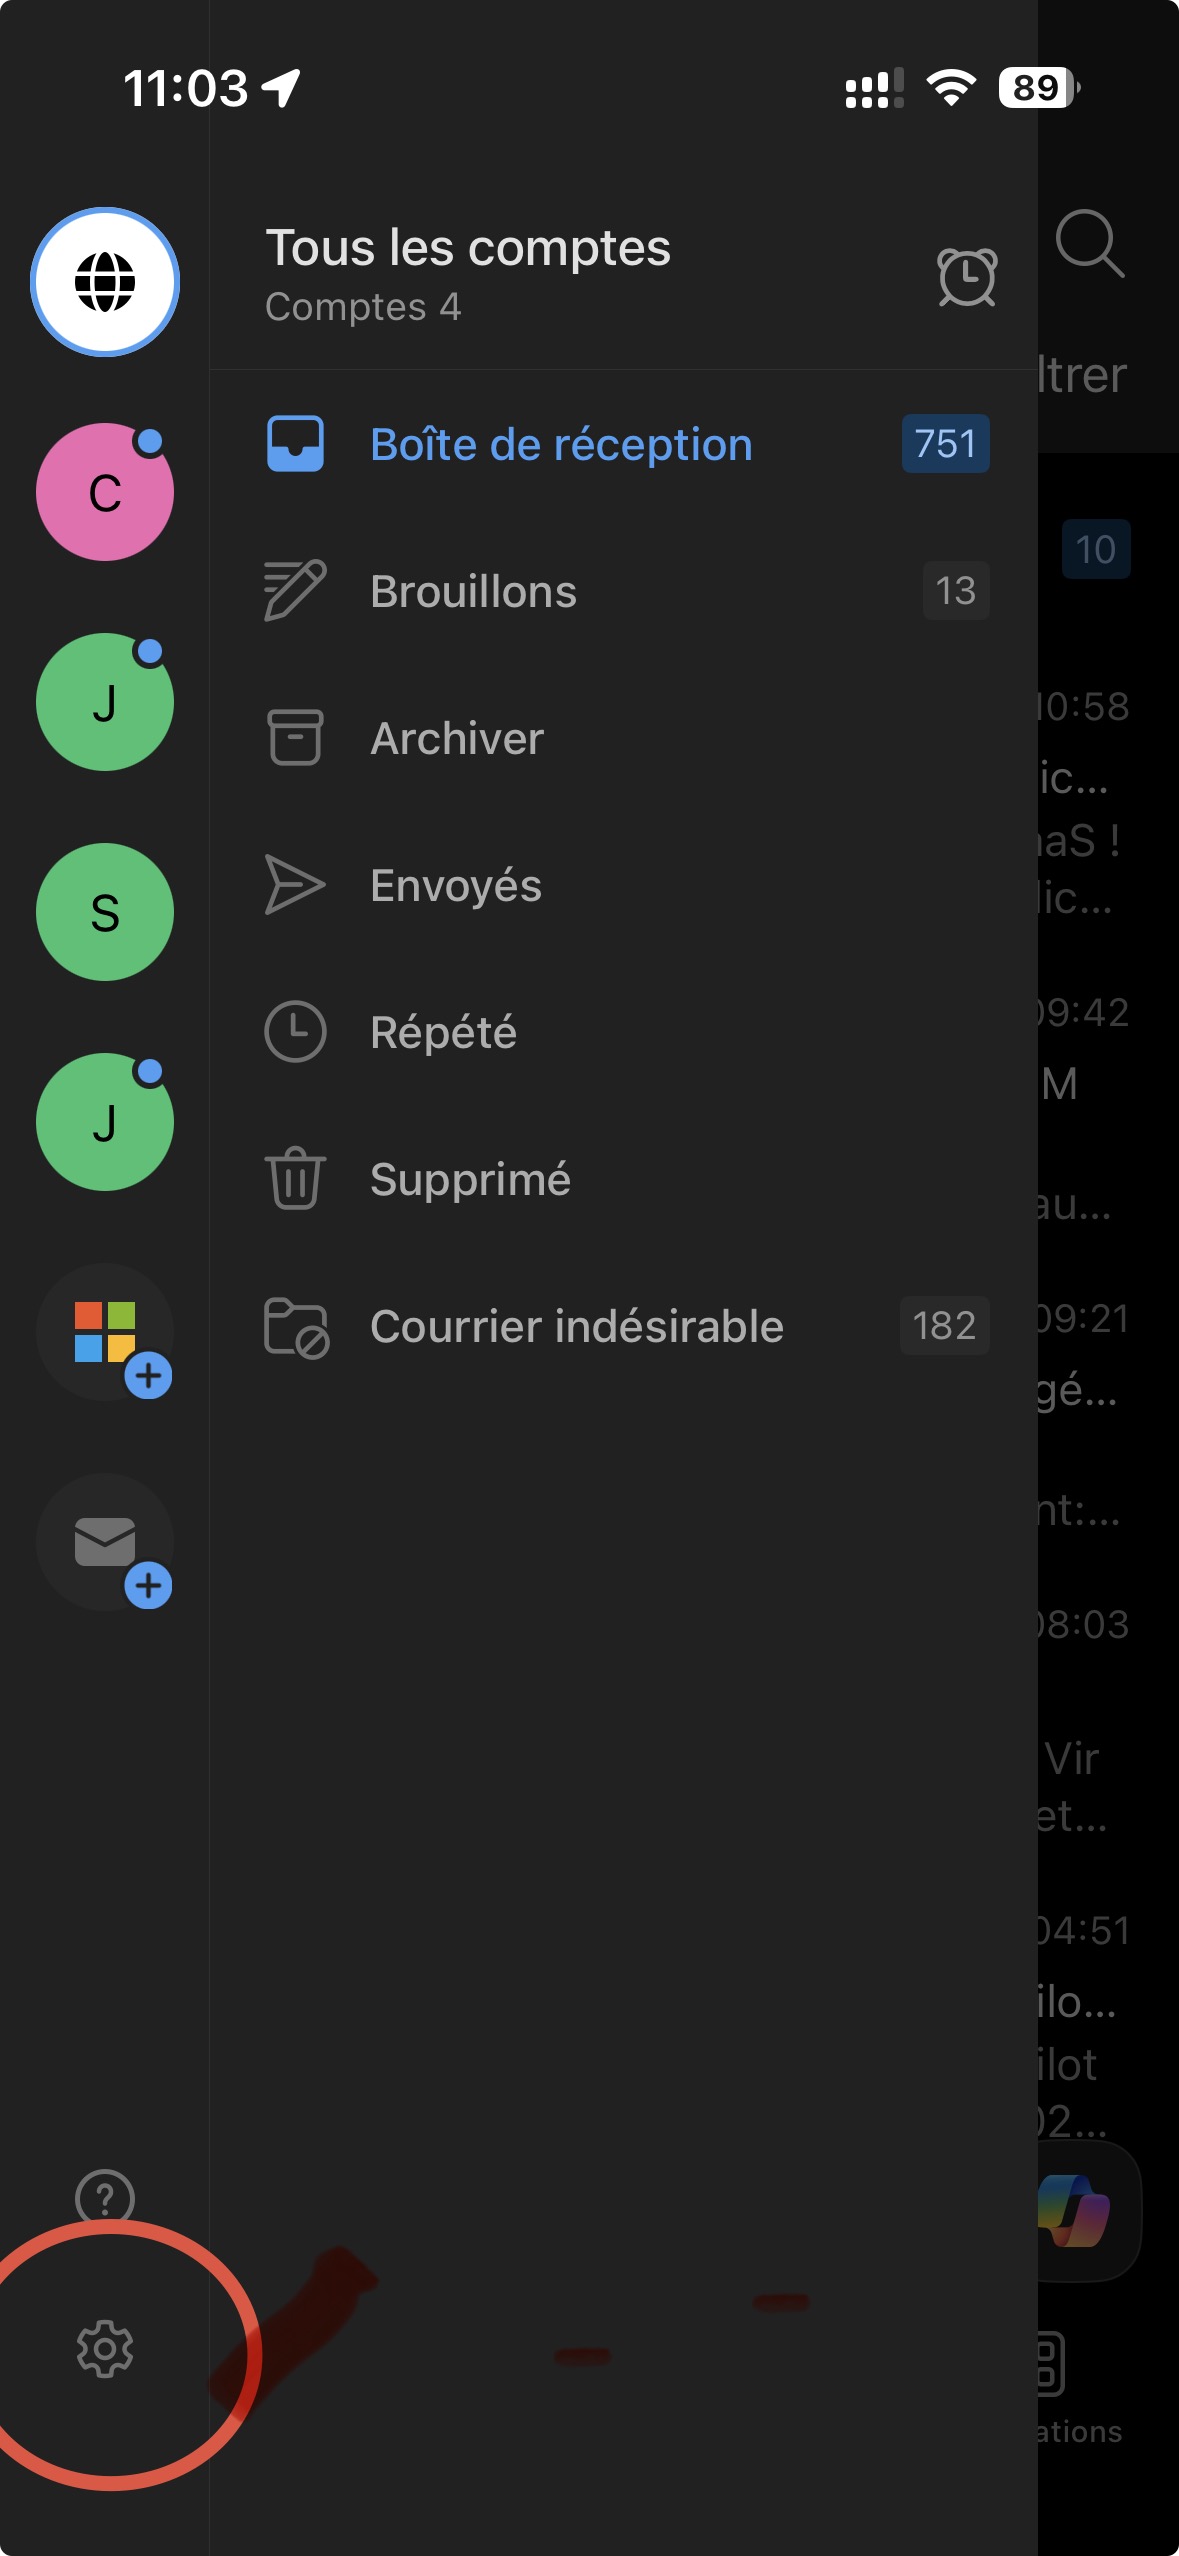Screen dimensions: 1179x2556
Task: Tap the 751 unread count badge
Action: (x=945, y=443)
